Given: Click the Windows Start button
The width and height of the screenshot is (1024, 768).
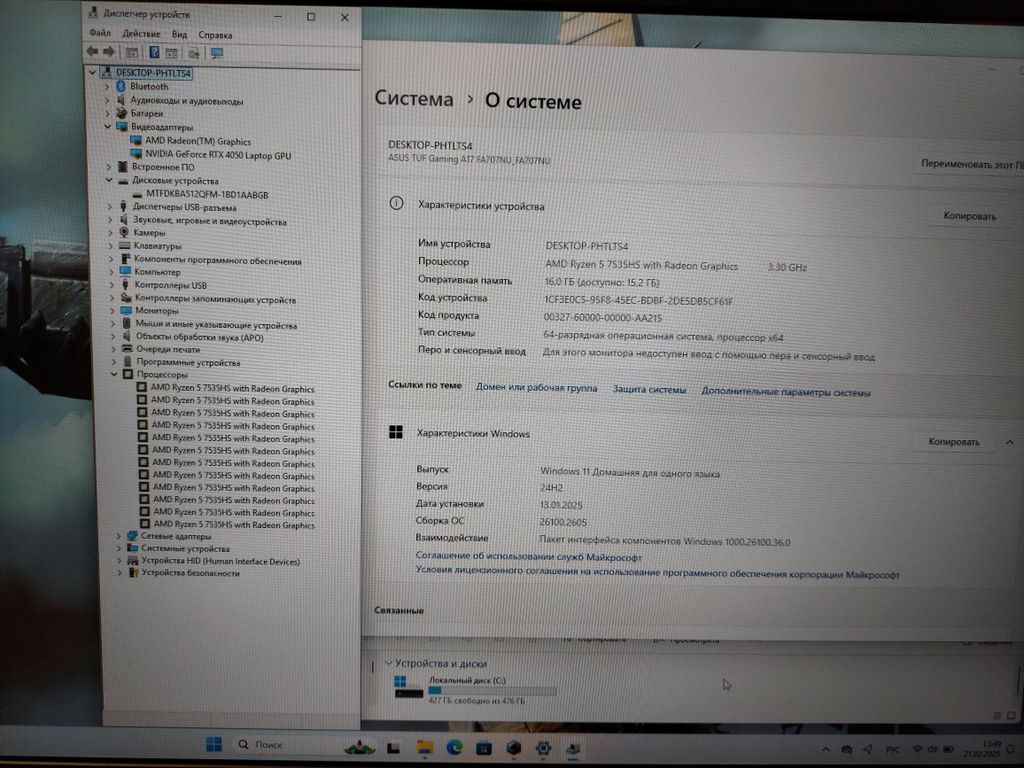Looking at the screenshot, I should [x=214, y=745].
